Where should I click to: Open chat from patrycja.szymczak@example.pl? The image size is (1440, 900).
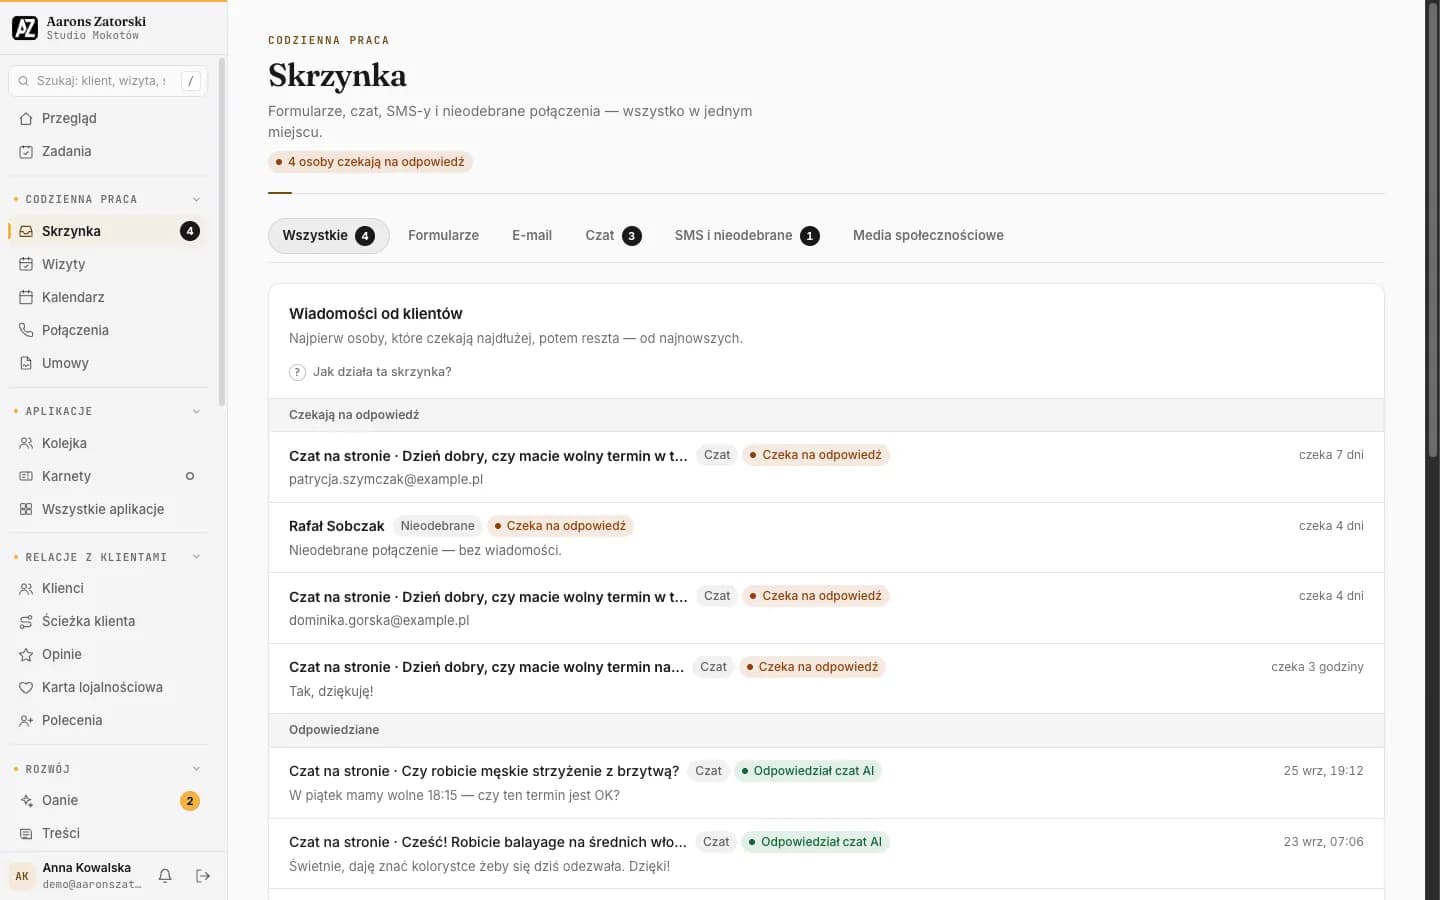pos(826,467)
